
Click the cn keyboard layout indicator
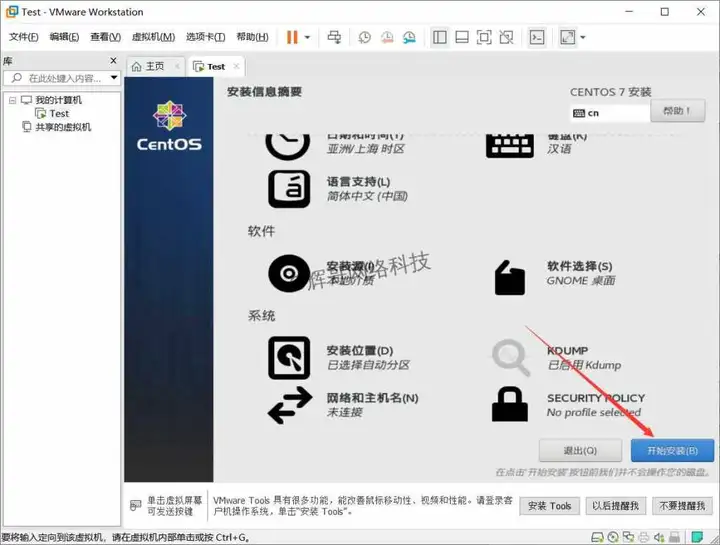click(x=610, y=113)
